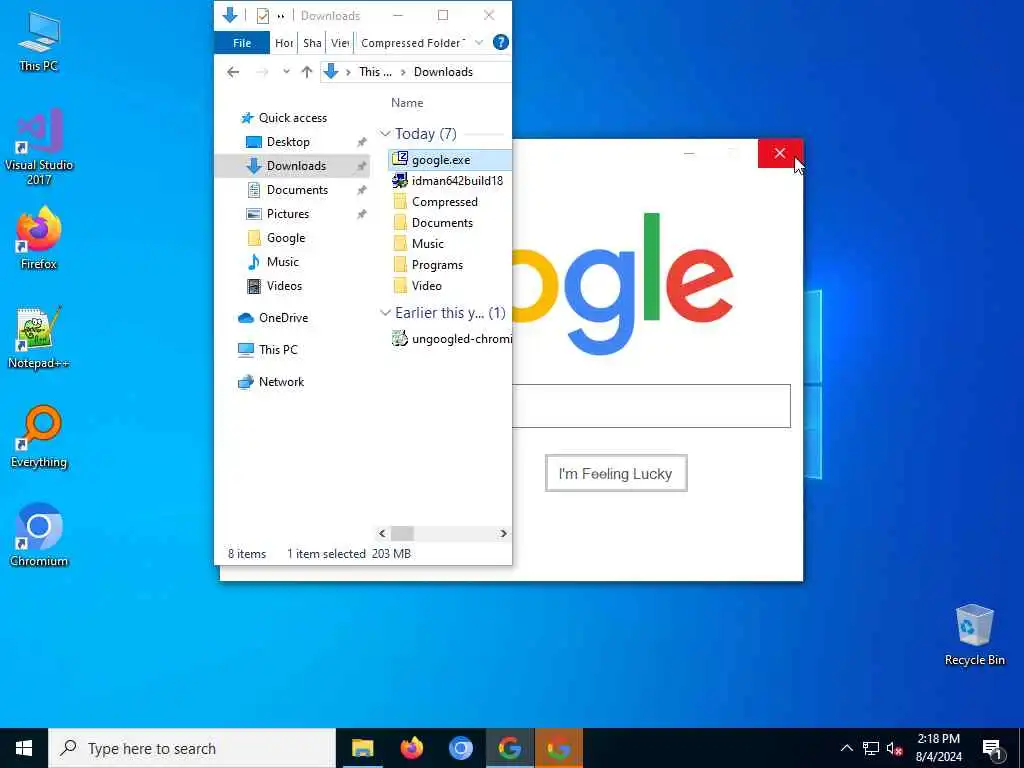The height and width of the screenshot is (768, 1024).
Task: Launch Chromium from the desktop shortcut
Action: [x=39, y=536]
